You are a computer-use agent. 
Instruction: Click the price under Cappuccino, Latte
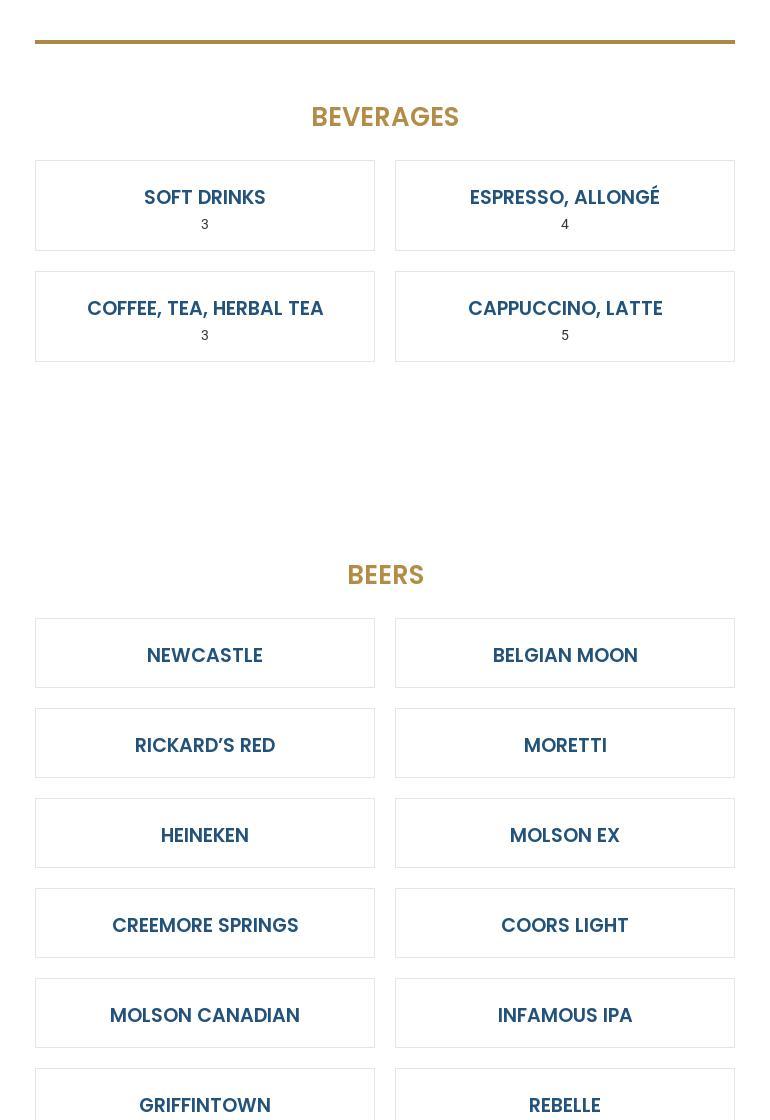pos(564,335)
